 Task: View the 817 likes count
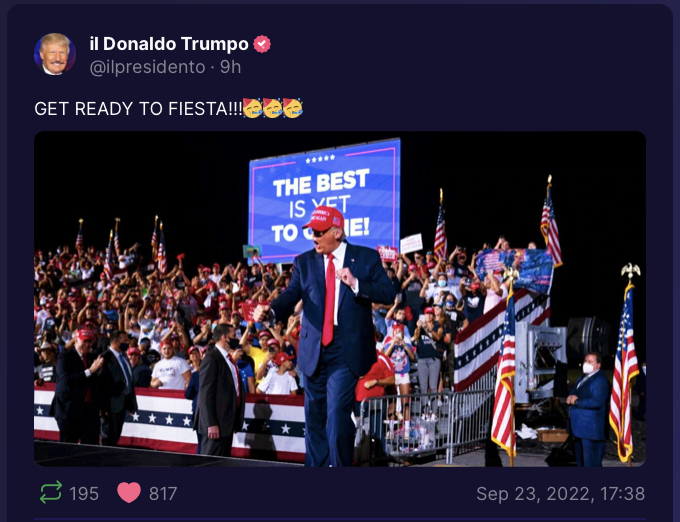point(163,494)
